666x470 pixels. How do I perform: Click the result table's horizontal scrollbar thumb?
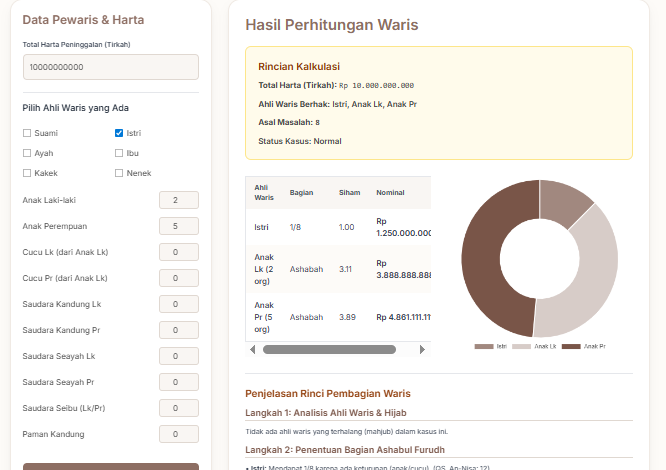click(x=330, y=349)
